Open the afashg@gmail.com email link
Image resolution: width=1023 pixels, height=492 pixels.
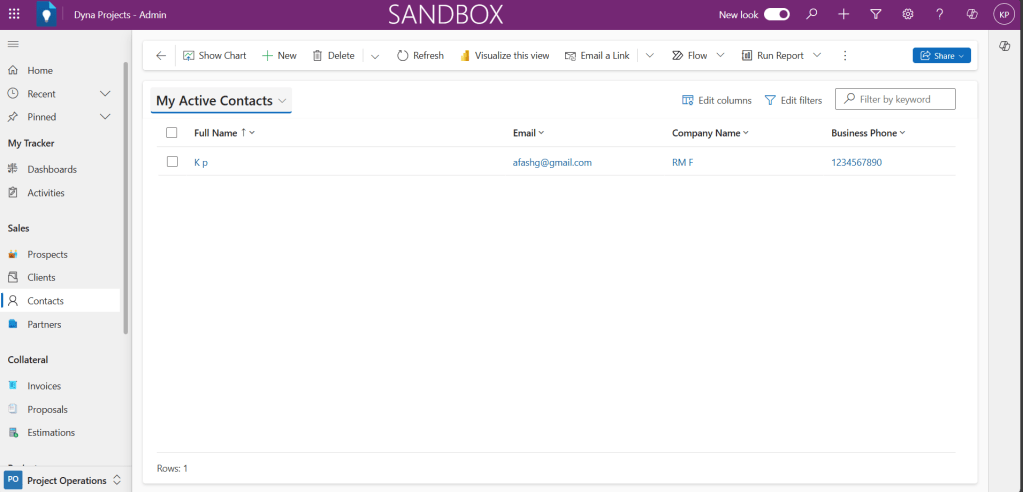pyautogui.click(x=552, y=162)
